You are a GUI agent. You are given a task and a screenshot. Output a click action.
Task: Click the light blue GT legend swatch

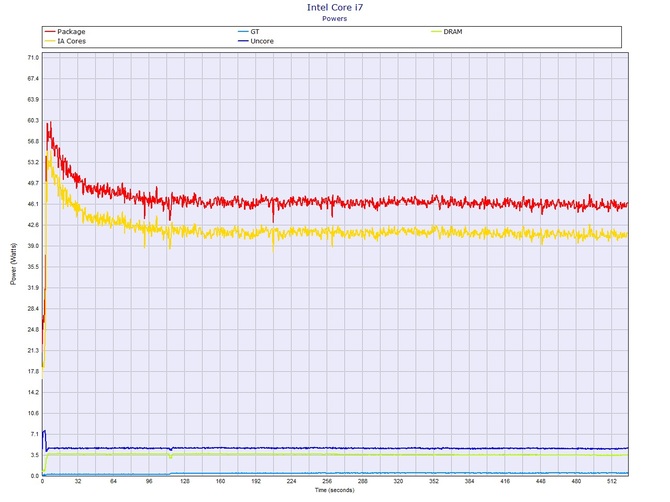point(243,32)
